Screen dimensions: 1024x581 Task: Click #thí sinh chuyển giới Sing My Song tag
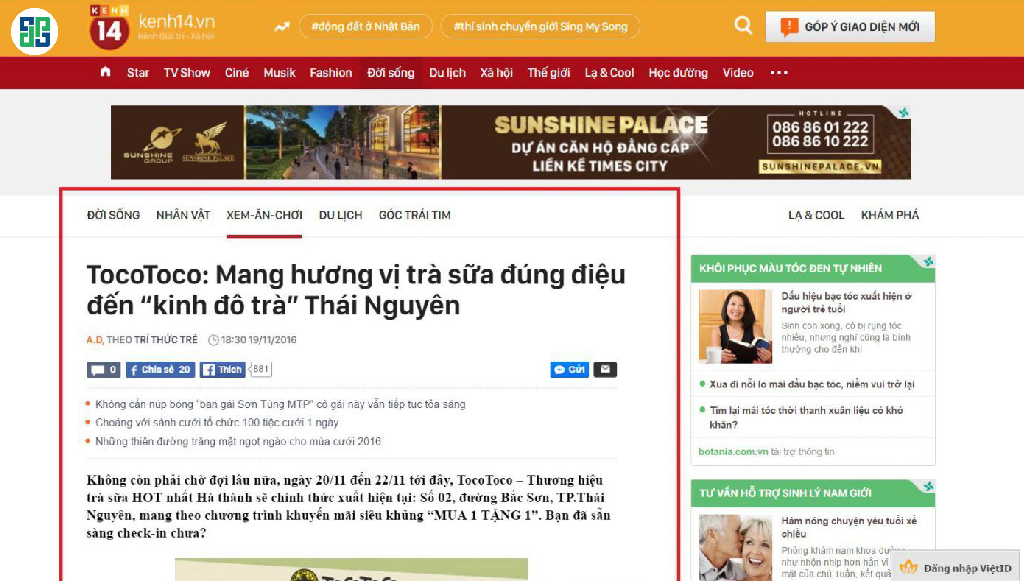tap(540, 27)
